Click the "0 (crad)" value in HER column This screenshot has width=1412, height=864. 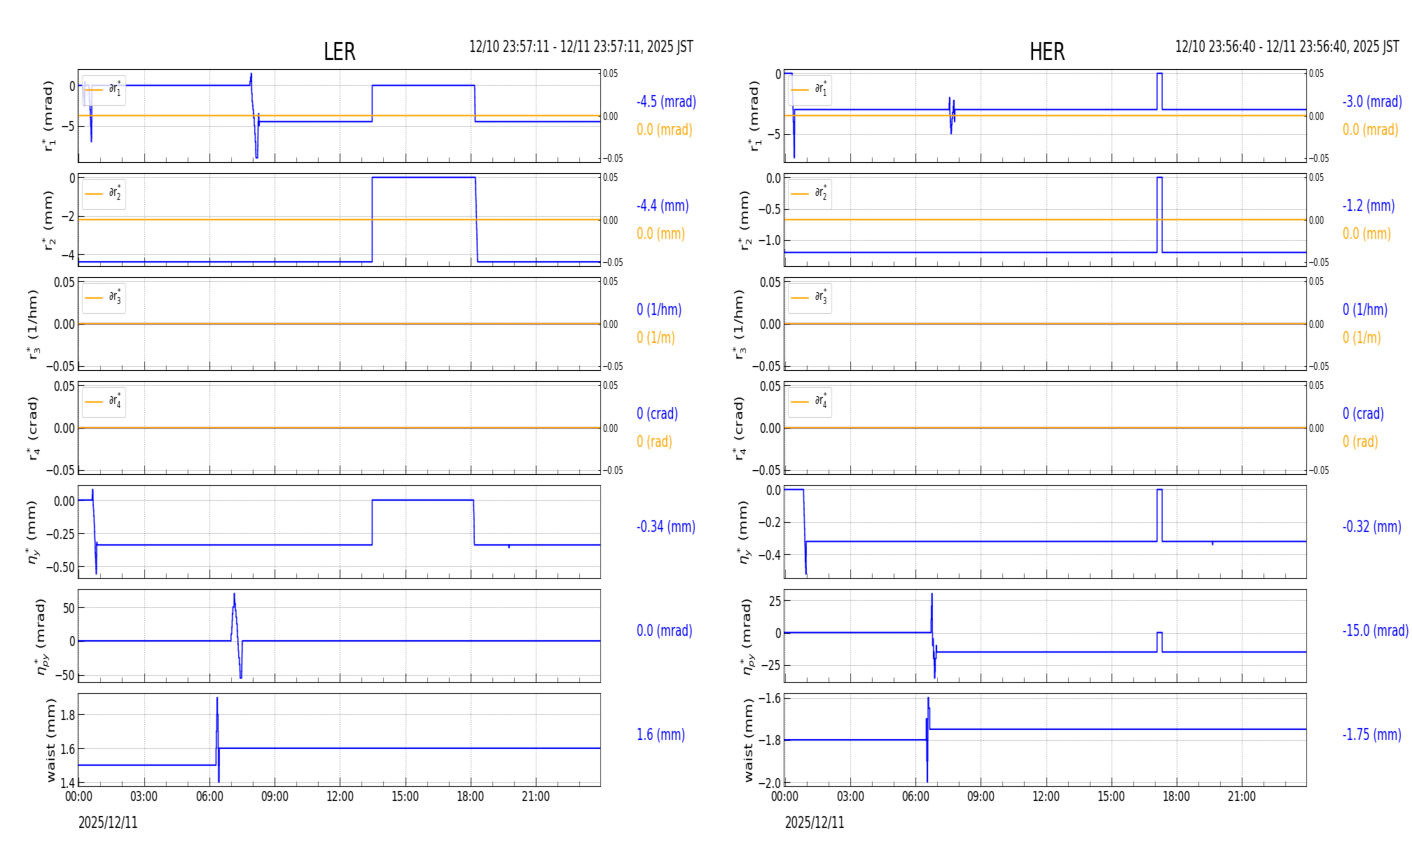pyautogui.click(x=1363, y=414)
